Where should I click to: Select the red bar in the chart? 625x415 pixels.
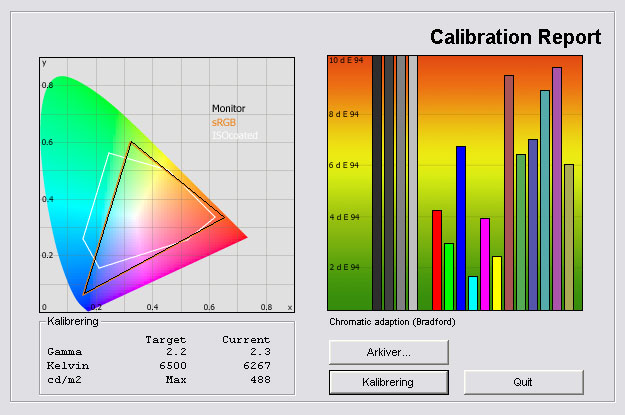(x=437, y=260)
